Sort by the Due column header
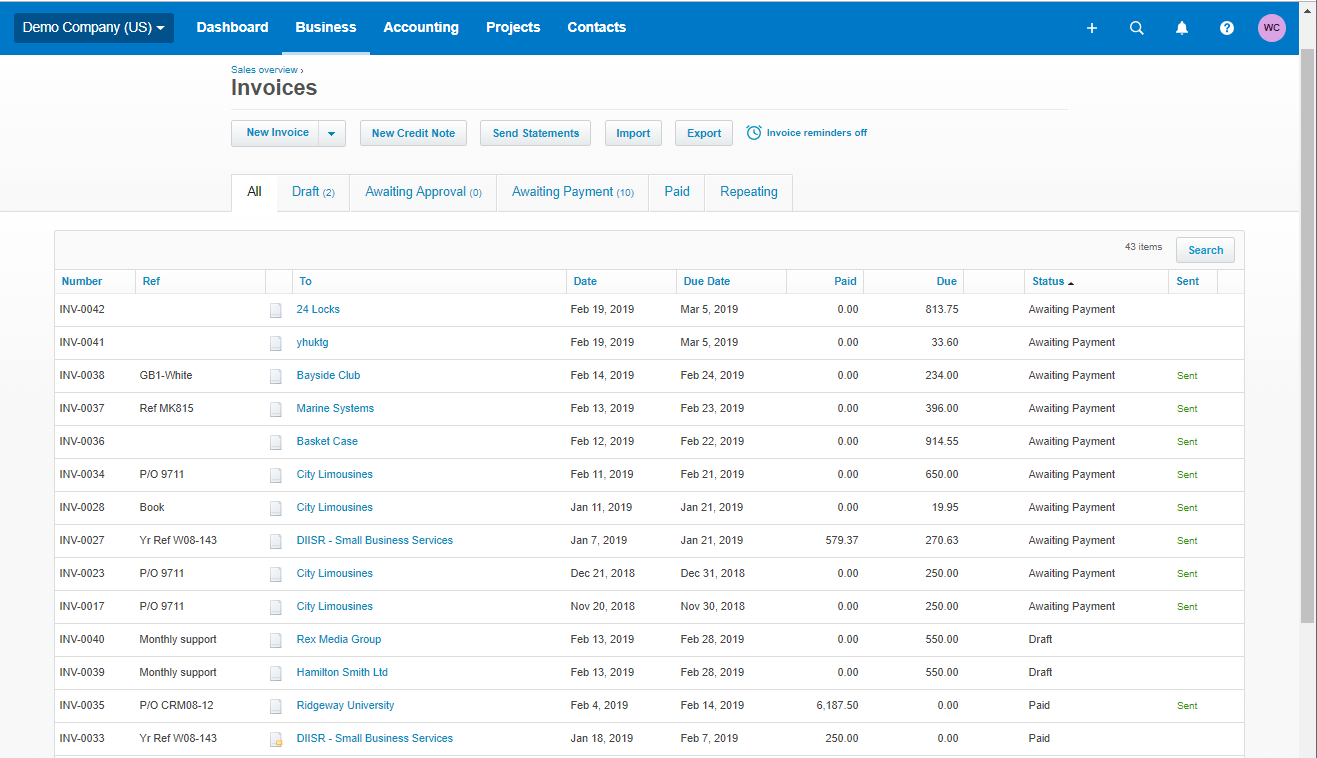 [x=947, y=282]
